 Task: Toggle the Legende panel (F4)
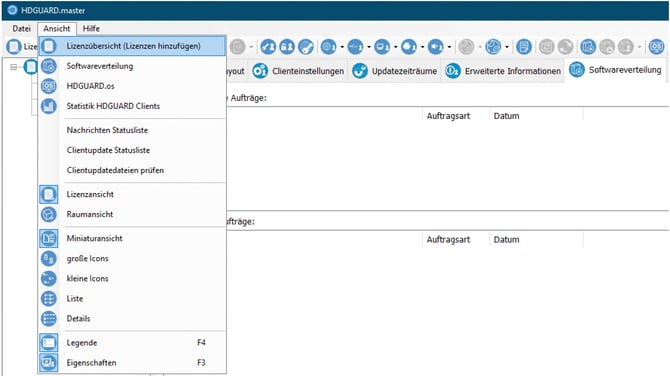tap(132, 343)
